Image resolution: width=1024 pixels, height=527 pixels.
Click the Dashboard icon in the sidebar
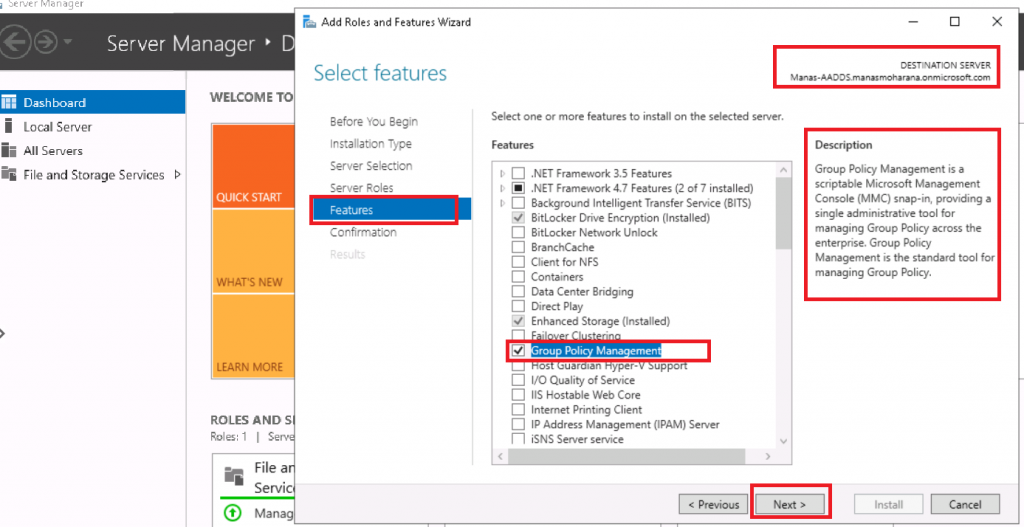[10, 102]
